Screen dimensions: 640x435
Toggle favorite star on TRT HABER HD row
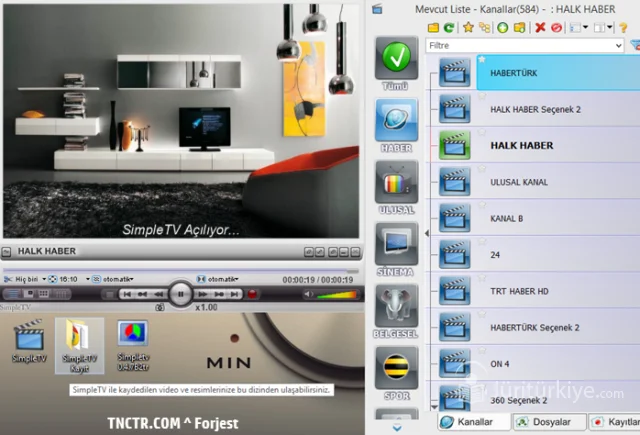click(x=482, y=278)
